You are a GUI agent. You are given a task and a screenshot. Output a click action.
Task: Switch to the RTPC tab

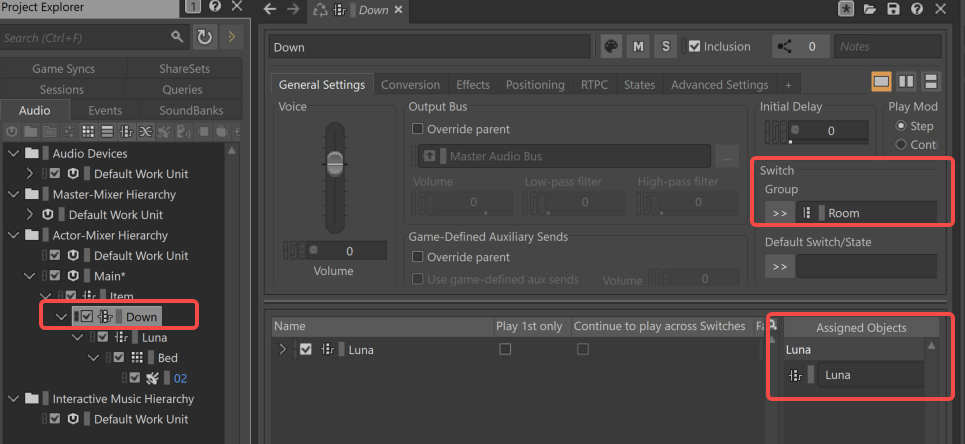point(593,85)
